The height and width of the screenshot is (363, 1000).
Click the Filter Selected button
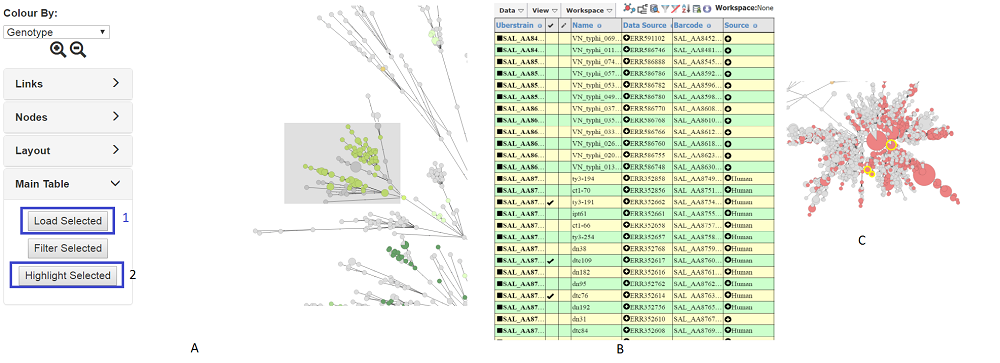coord(68,248)
